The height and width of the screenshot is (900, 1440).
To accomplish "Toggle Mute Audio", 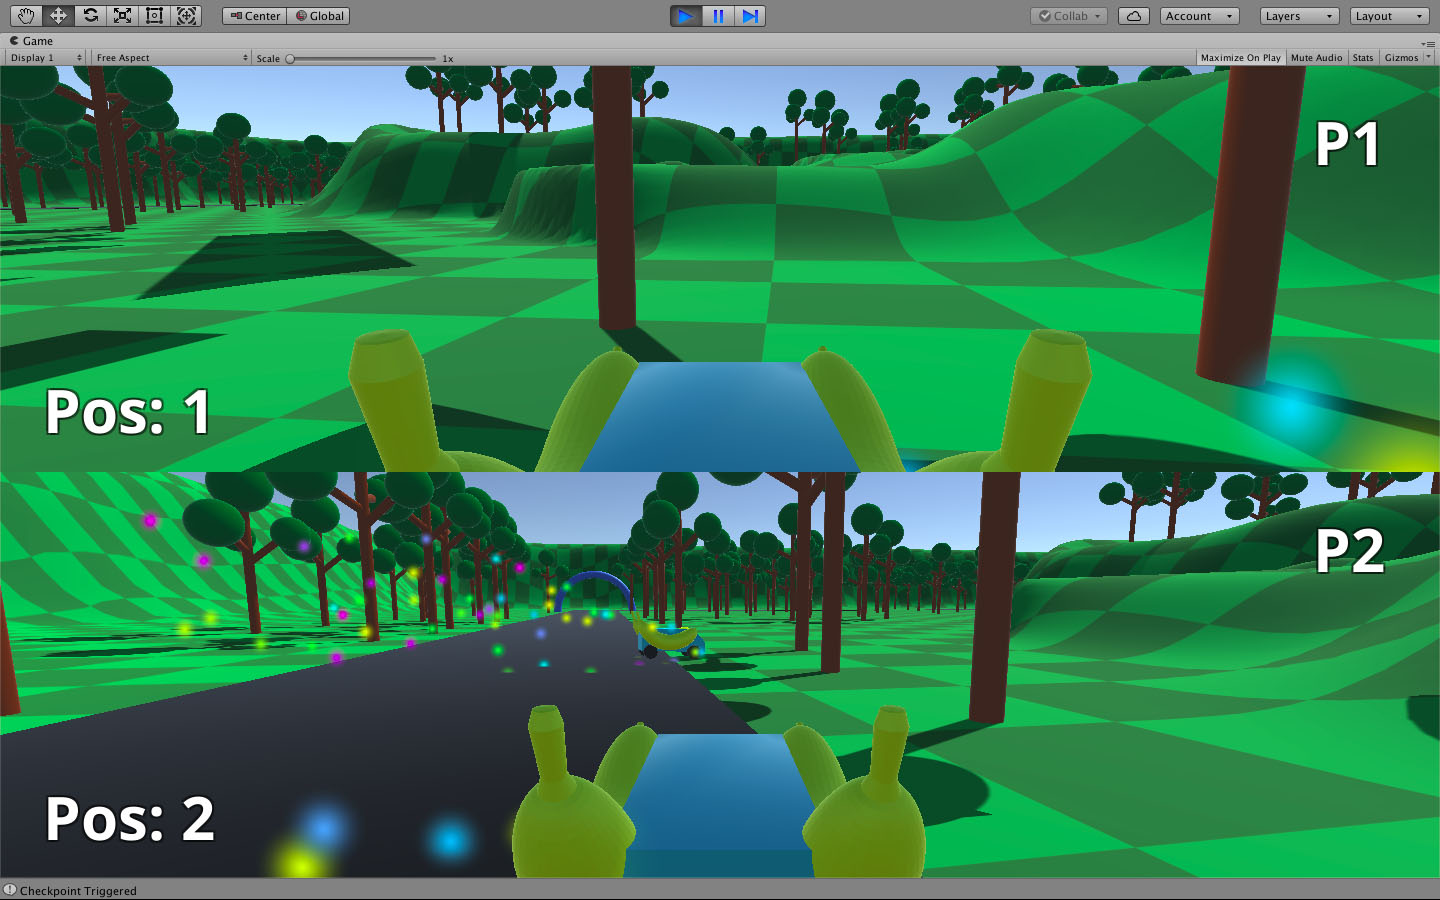I will coord(1316,58).
